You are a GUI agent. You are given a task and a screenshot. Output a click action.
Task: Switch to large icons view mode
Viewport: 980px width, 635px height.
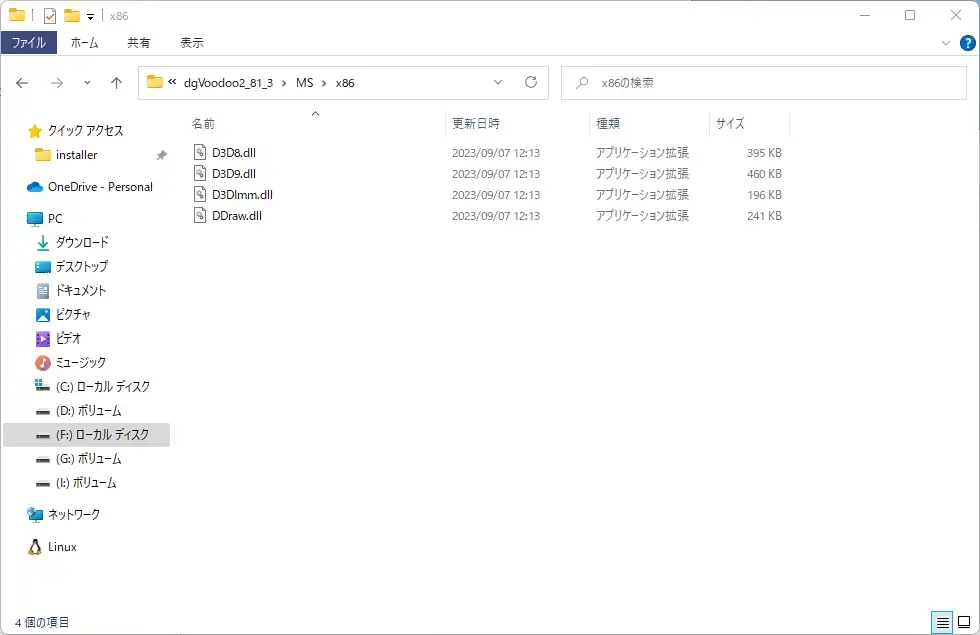(963, 622)
